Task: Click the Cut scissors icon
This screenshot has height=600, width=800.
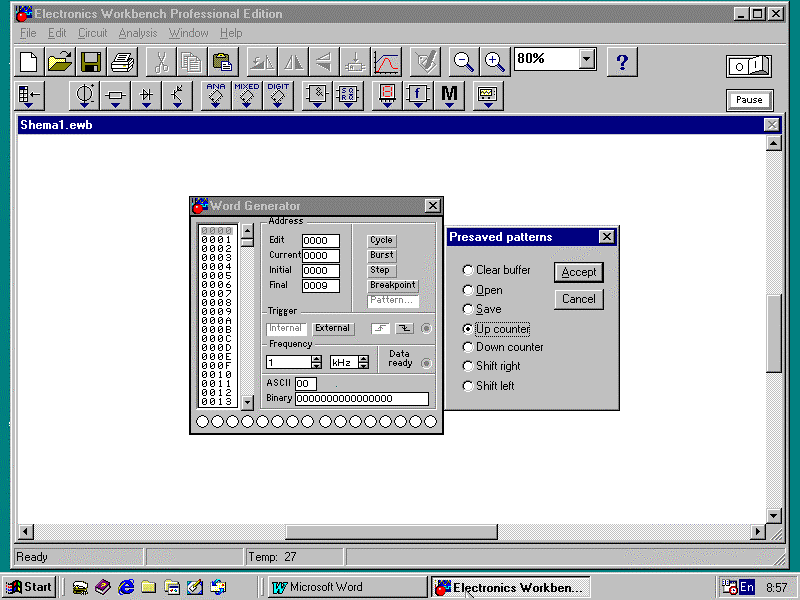Action: pyautogui.click(x=161, y=62)
